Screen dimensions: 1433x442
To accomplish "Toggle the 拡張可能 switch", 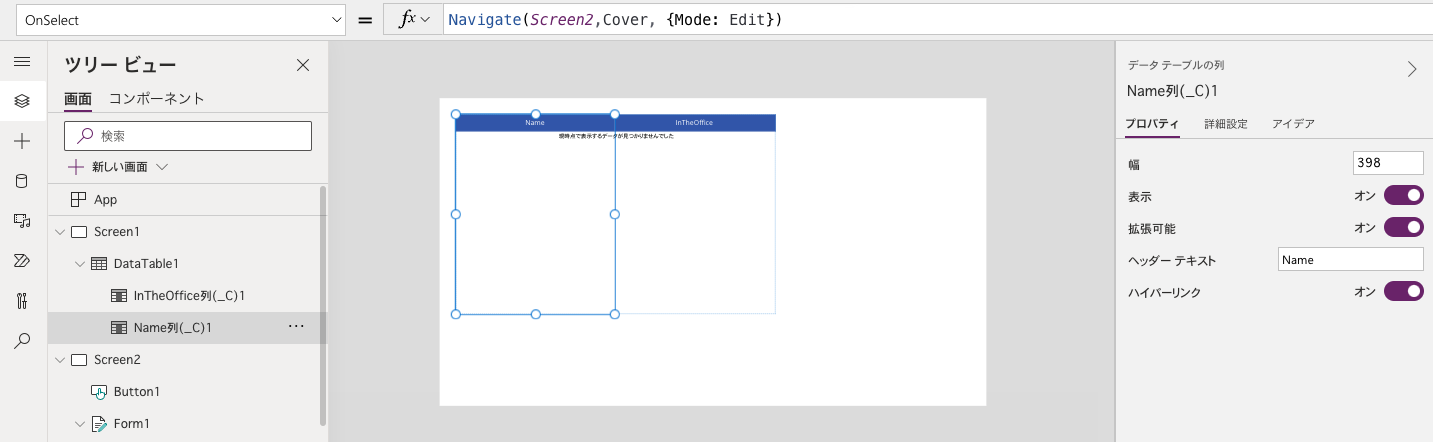I will click(1403, 227).
